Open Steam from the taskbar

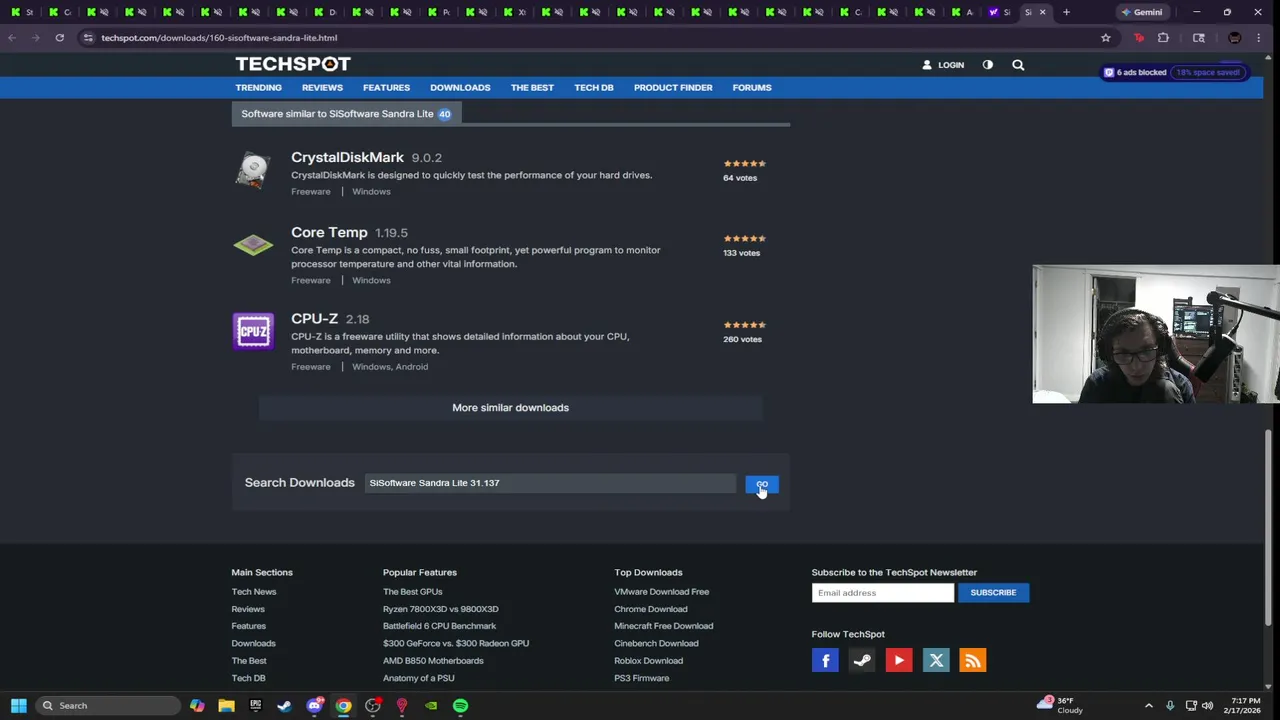coord(284,706)
